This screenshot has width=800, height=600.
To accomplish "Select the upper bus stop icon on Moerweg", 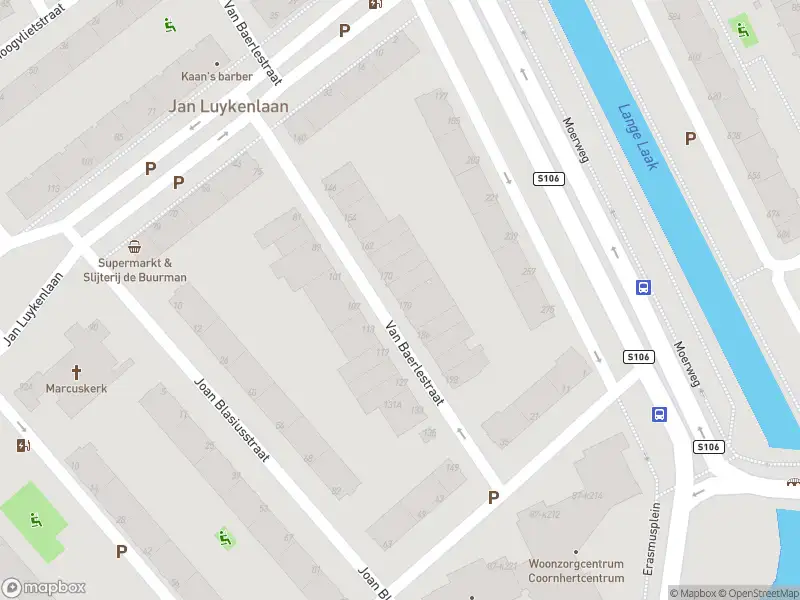I will (643, 287).
